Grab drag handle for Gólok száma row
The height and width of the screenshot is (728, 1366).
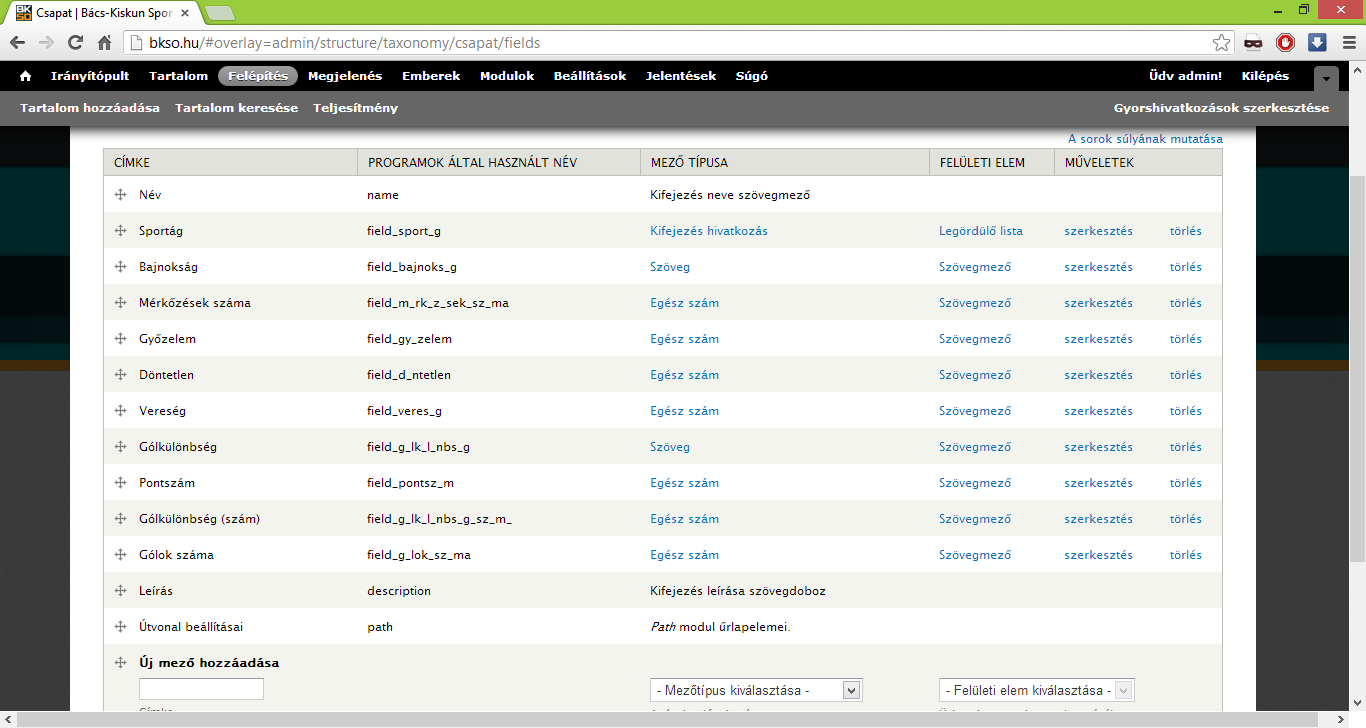click(x=120, y=555)
